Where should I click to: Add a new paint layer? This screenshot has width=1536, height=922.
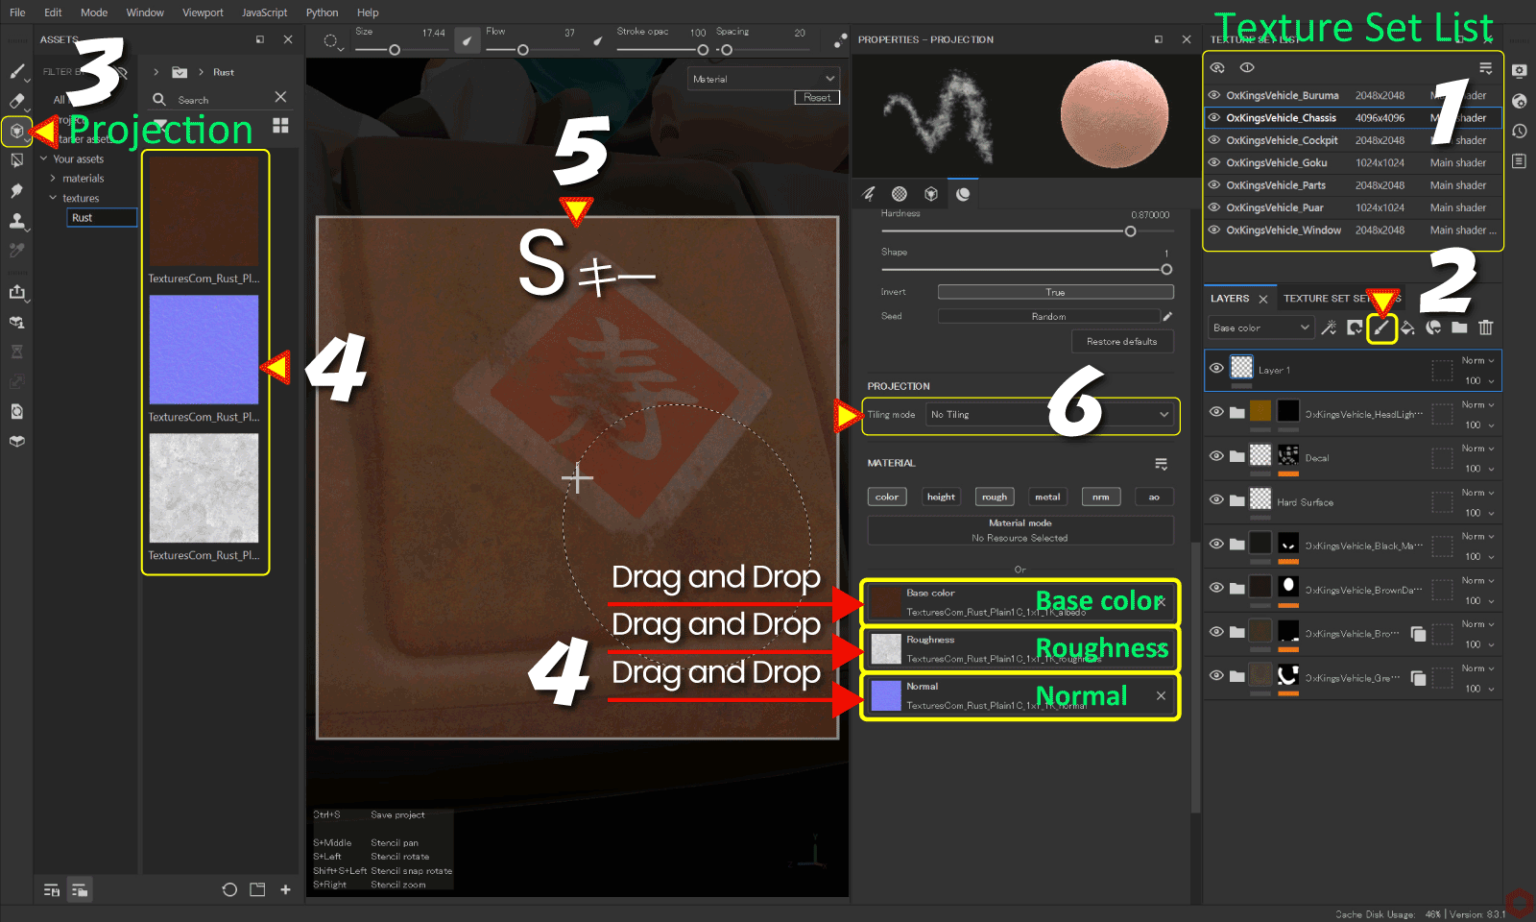1382,327
